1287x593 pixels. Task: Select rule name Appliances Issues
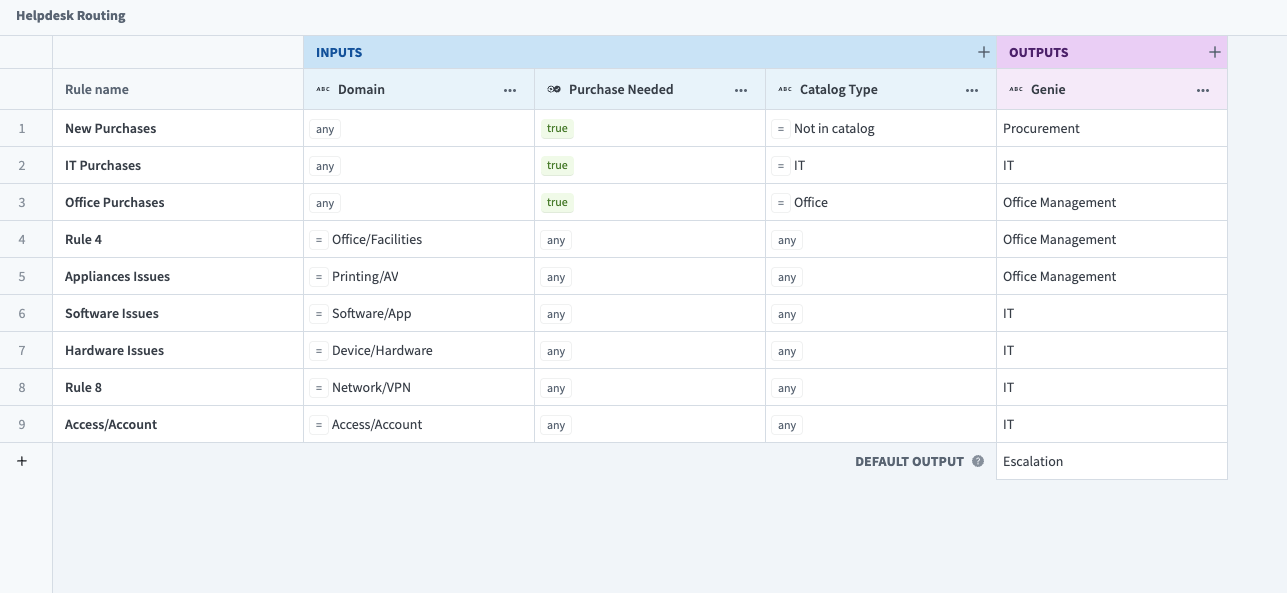[x=117, y=277]
